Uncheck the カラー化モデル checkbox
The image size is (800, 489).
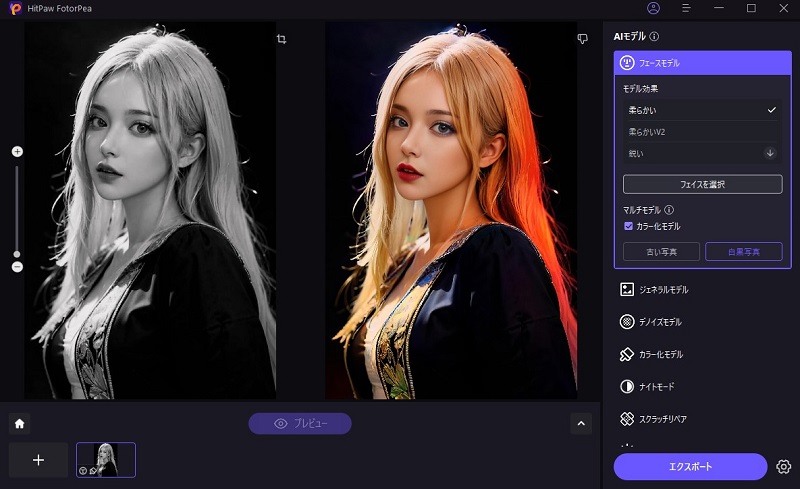coord(628,227)
